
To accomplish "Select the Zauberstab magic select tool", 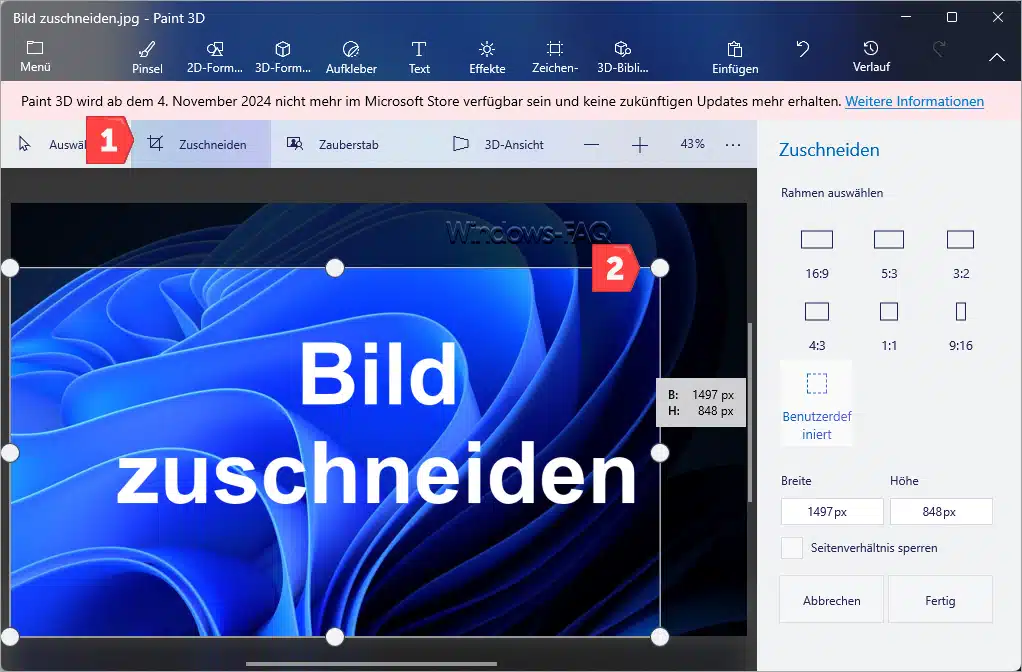I will coord(333,144).
